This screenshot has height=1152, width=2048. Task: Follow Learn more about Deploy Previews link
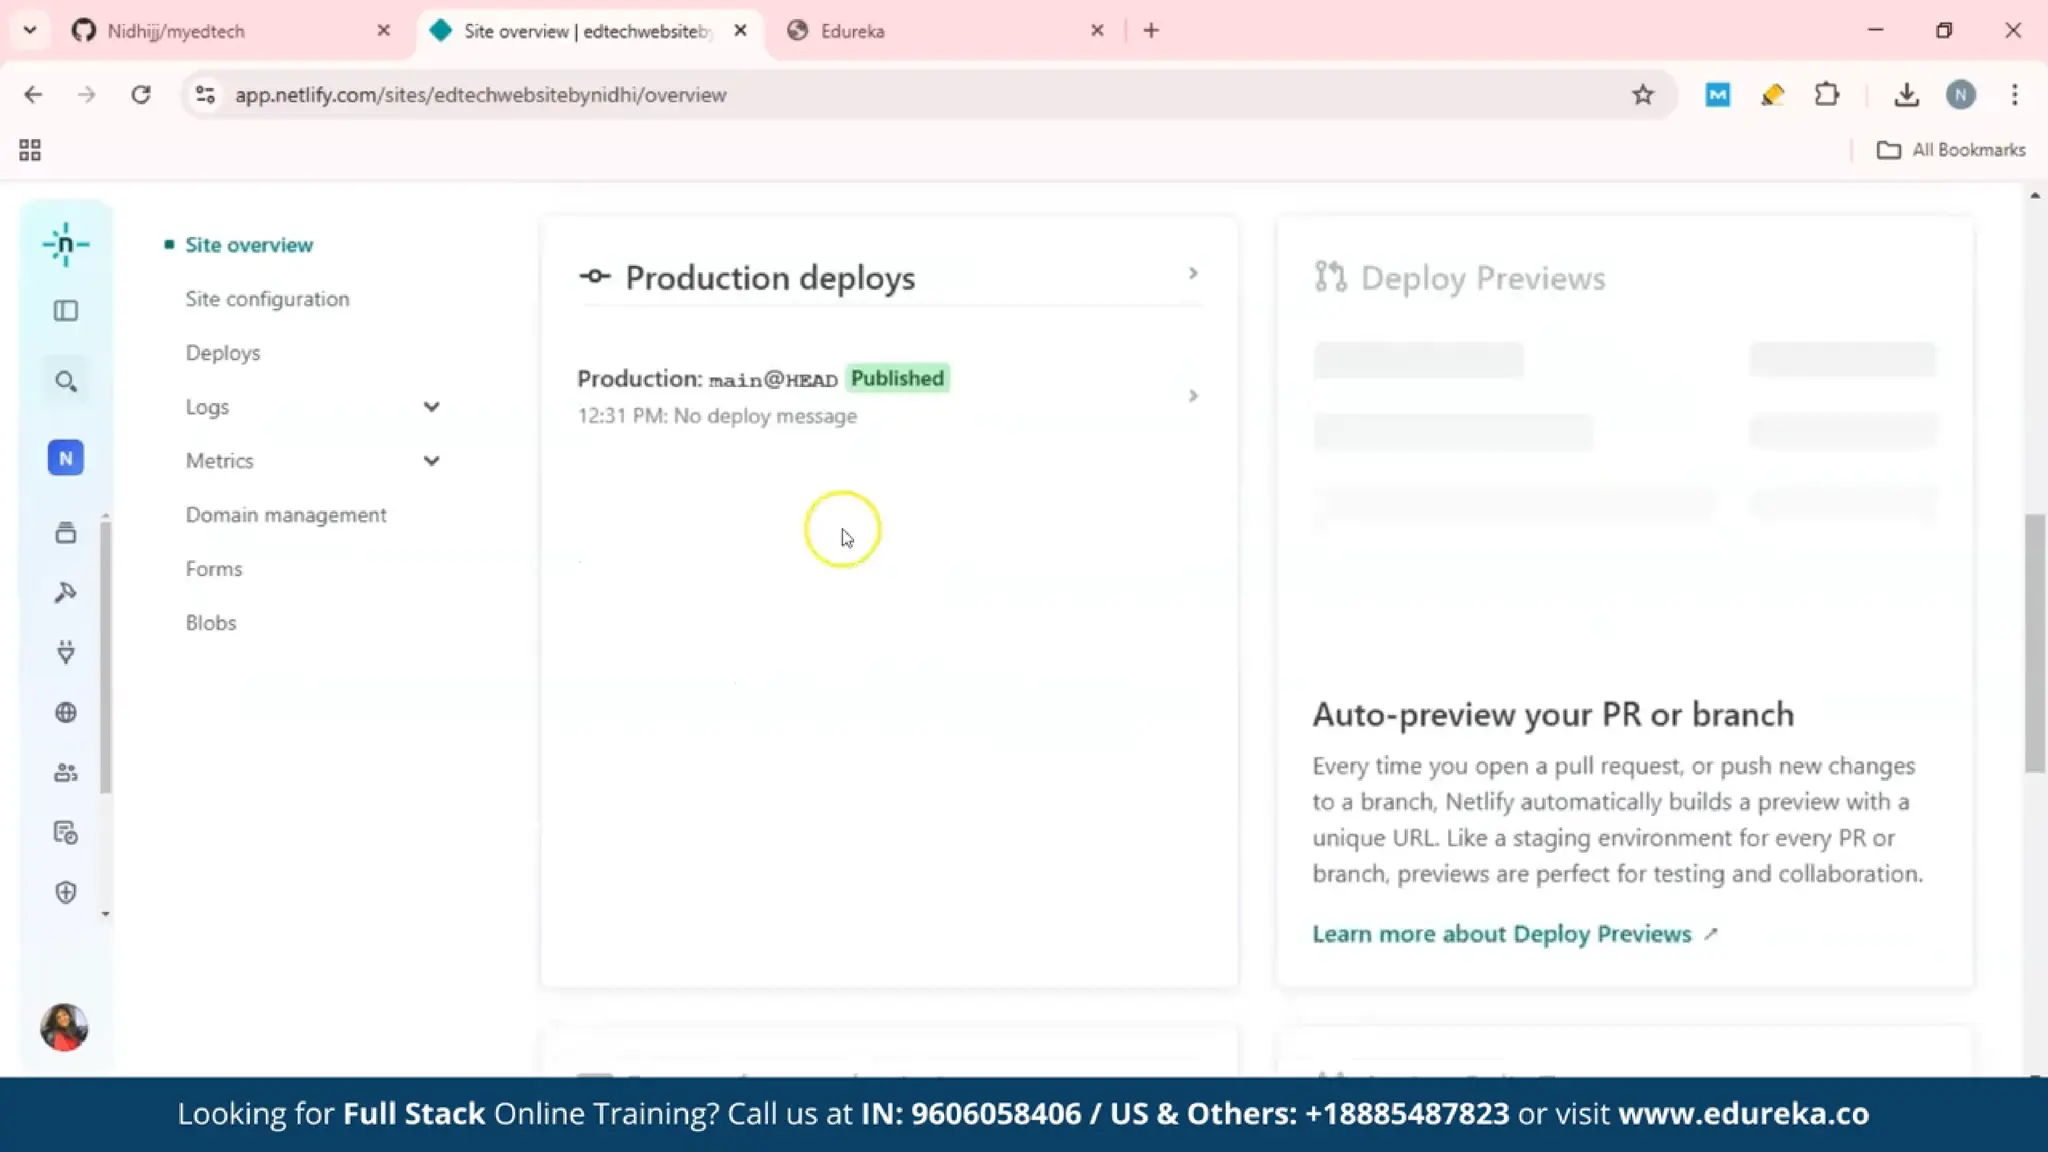(x=1514, y=934)
